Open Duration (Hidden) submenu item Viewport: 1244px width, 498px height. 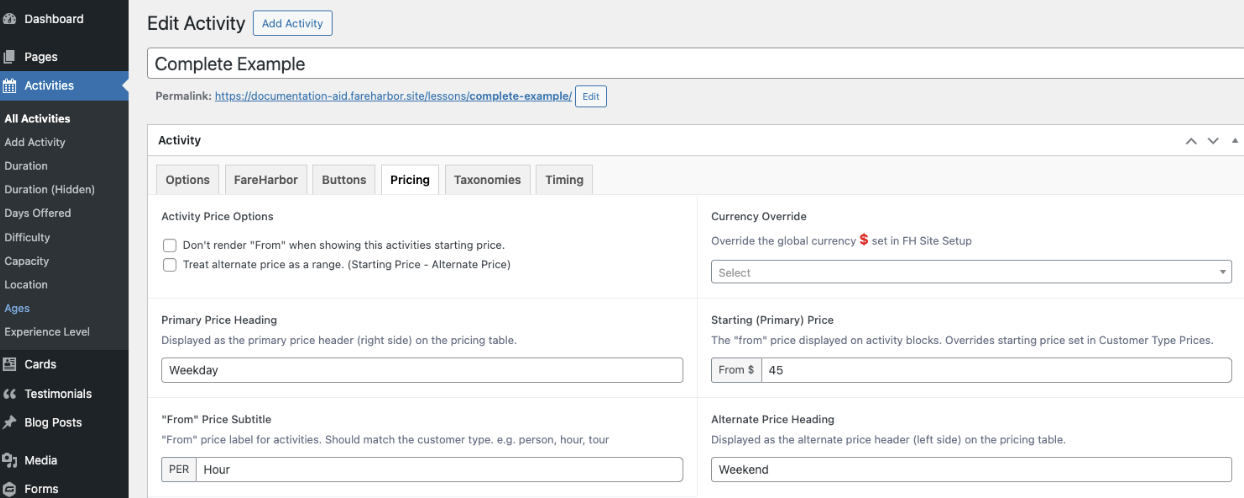[x=49, y=190]
